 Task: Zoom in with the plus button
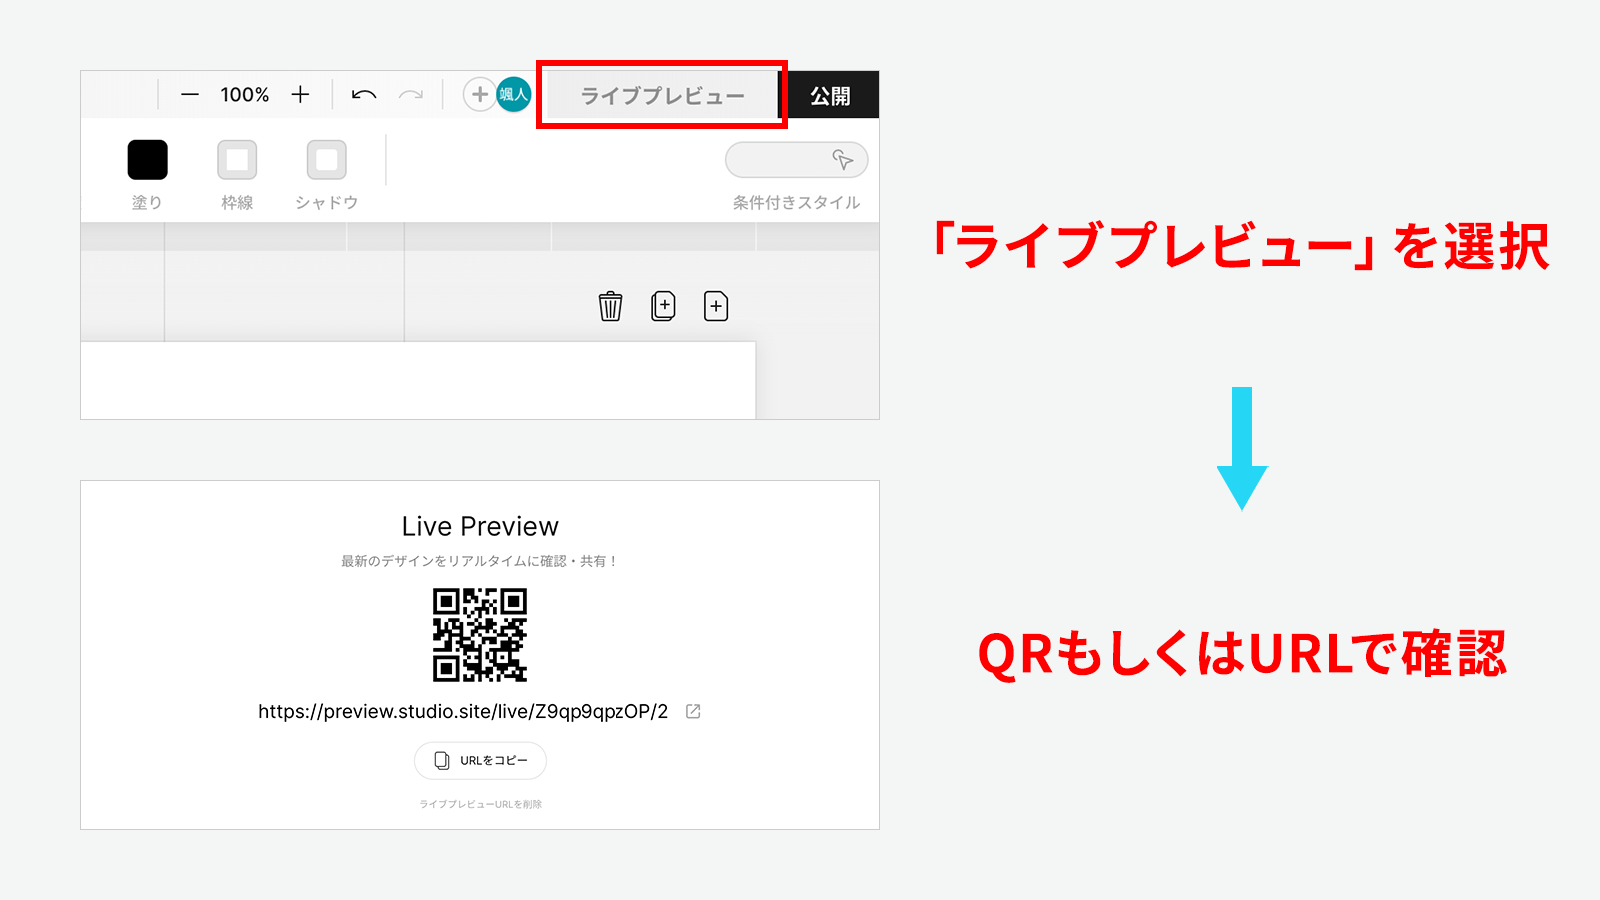[x=300, y=95]
